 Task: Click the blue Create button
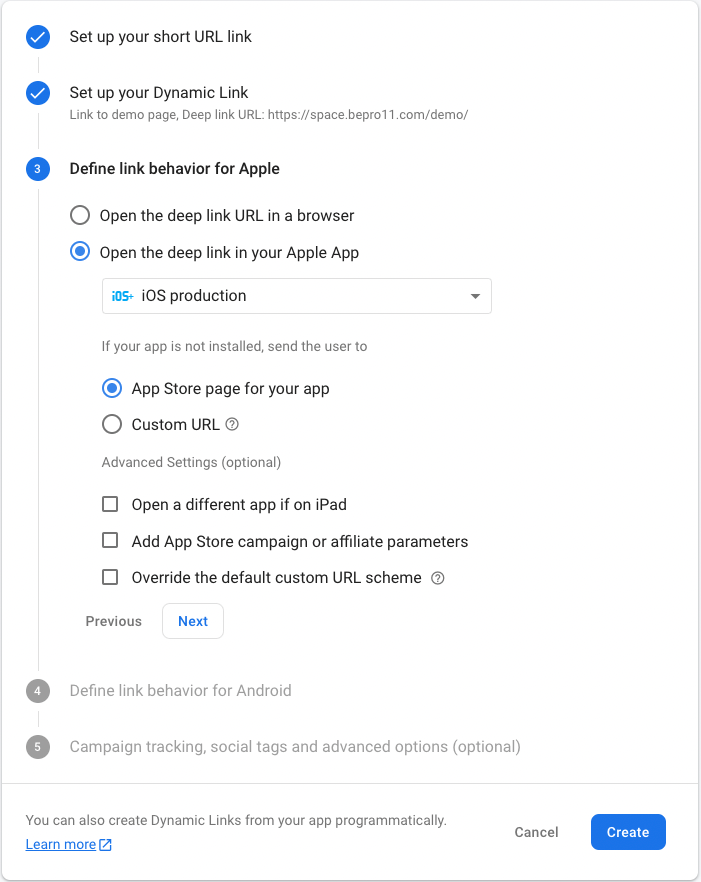(627, 832)
